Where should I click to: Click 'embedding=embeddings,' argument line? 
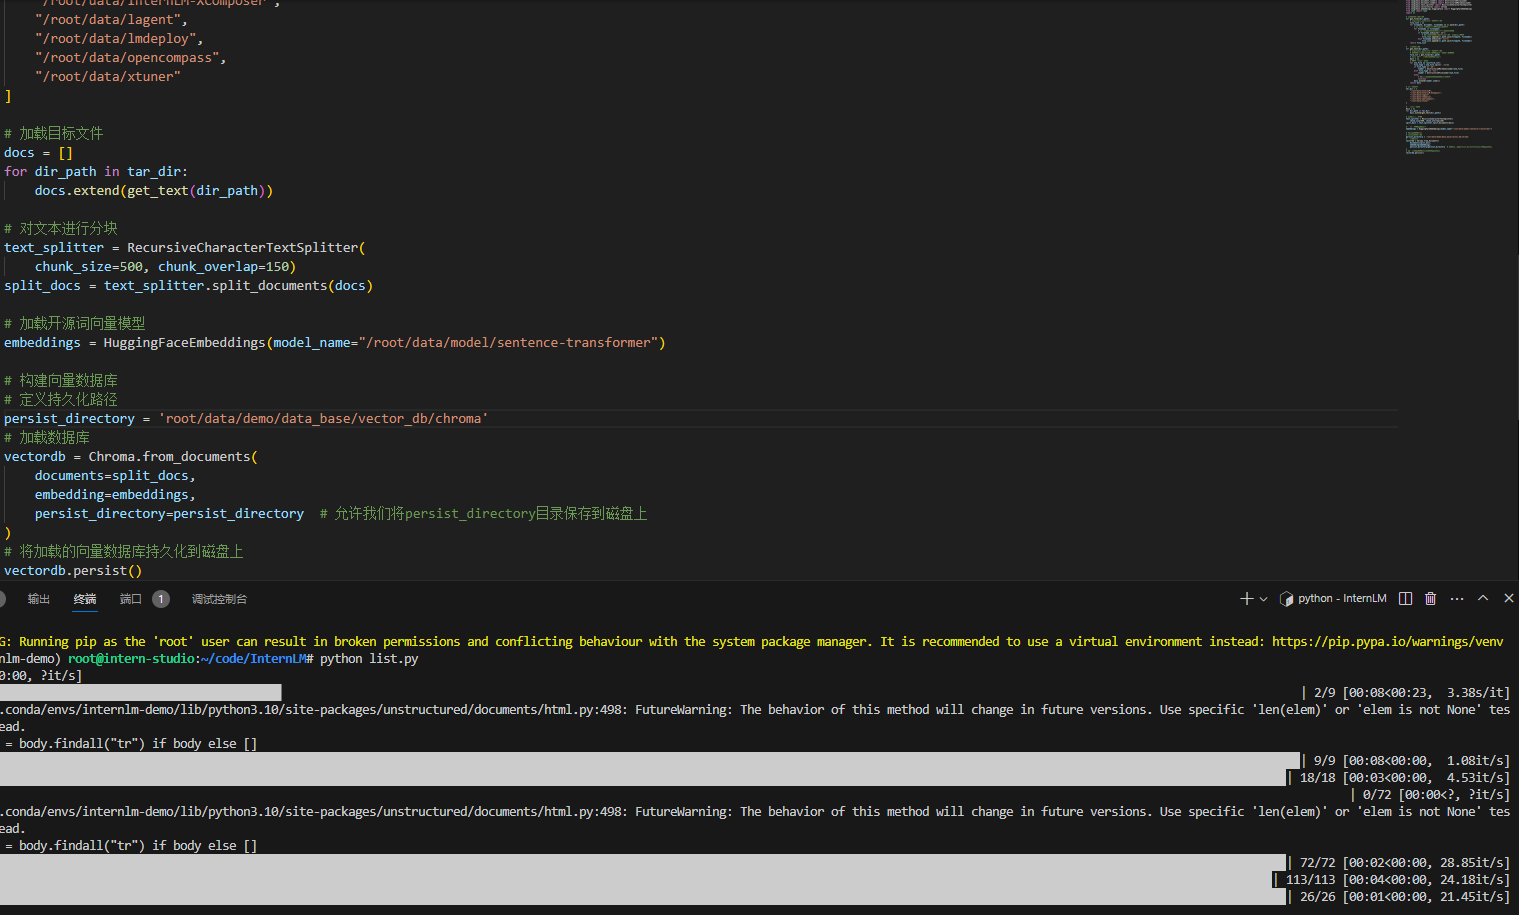[x=115, y=494]
